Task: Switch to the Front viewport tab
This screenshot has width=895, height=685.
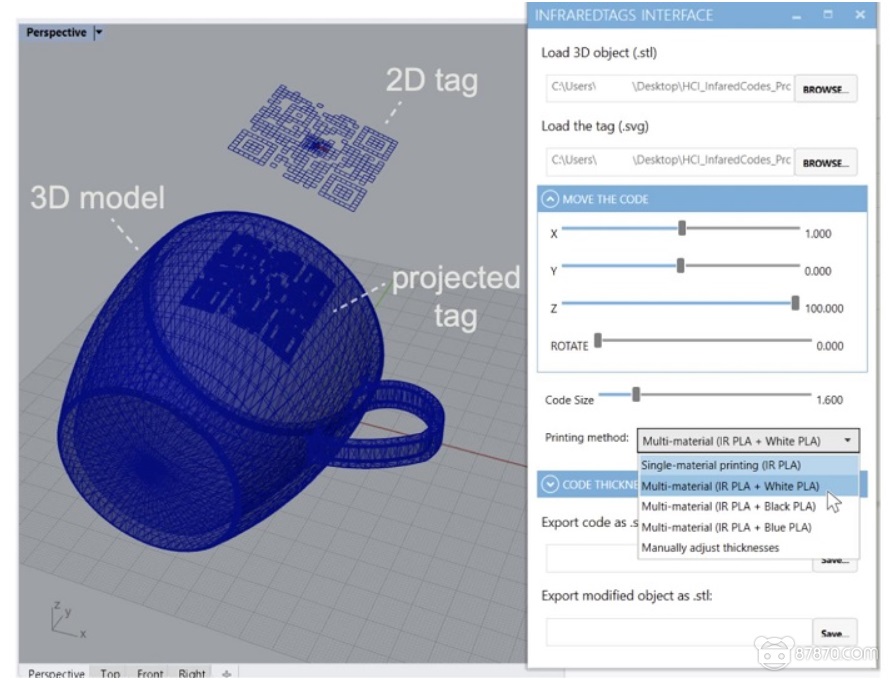Action: (150, 675)
